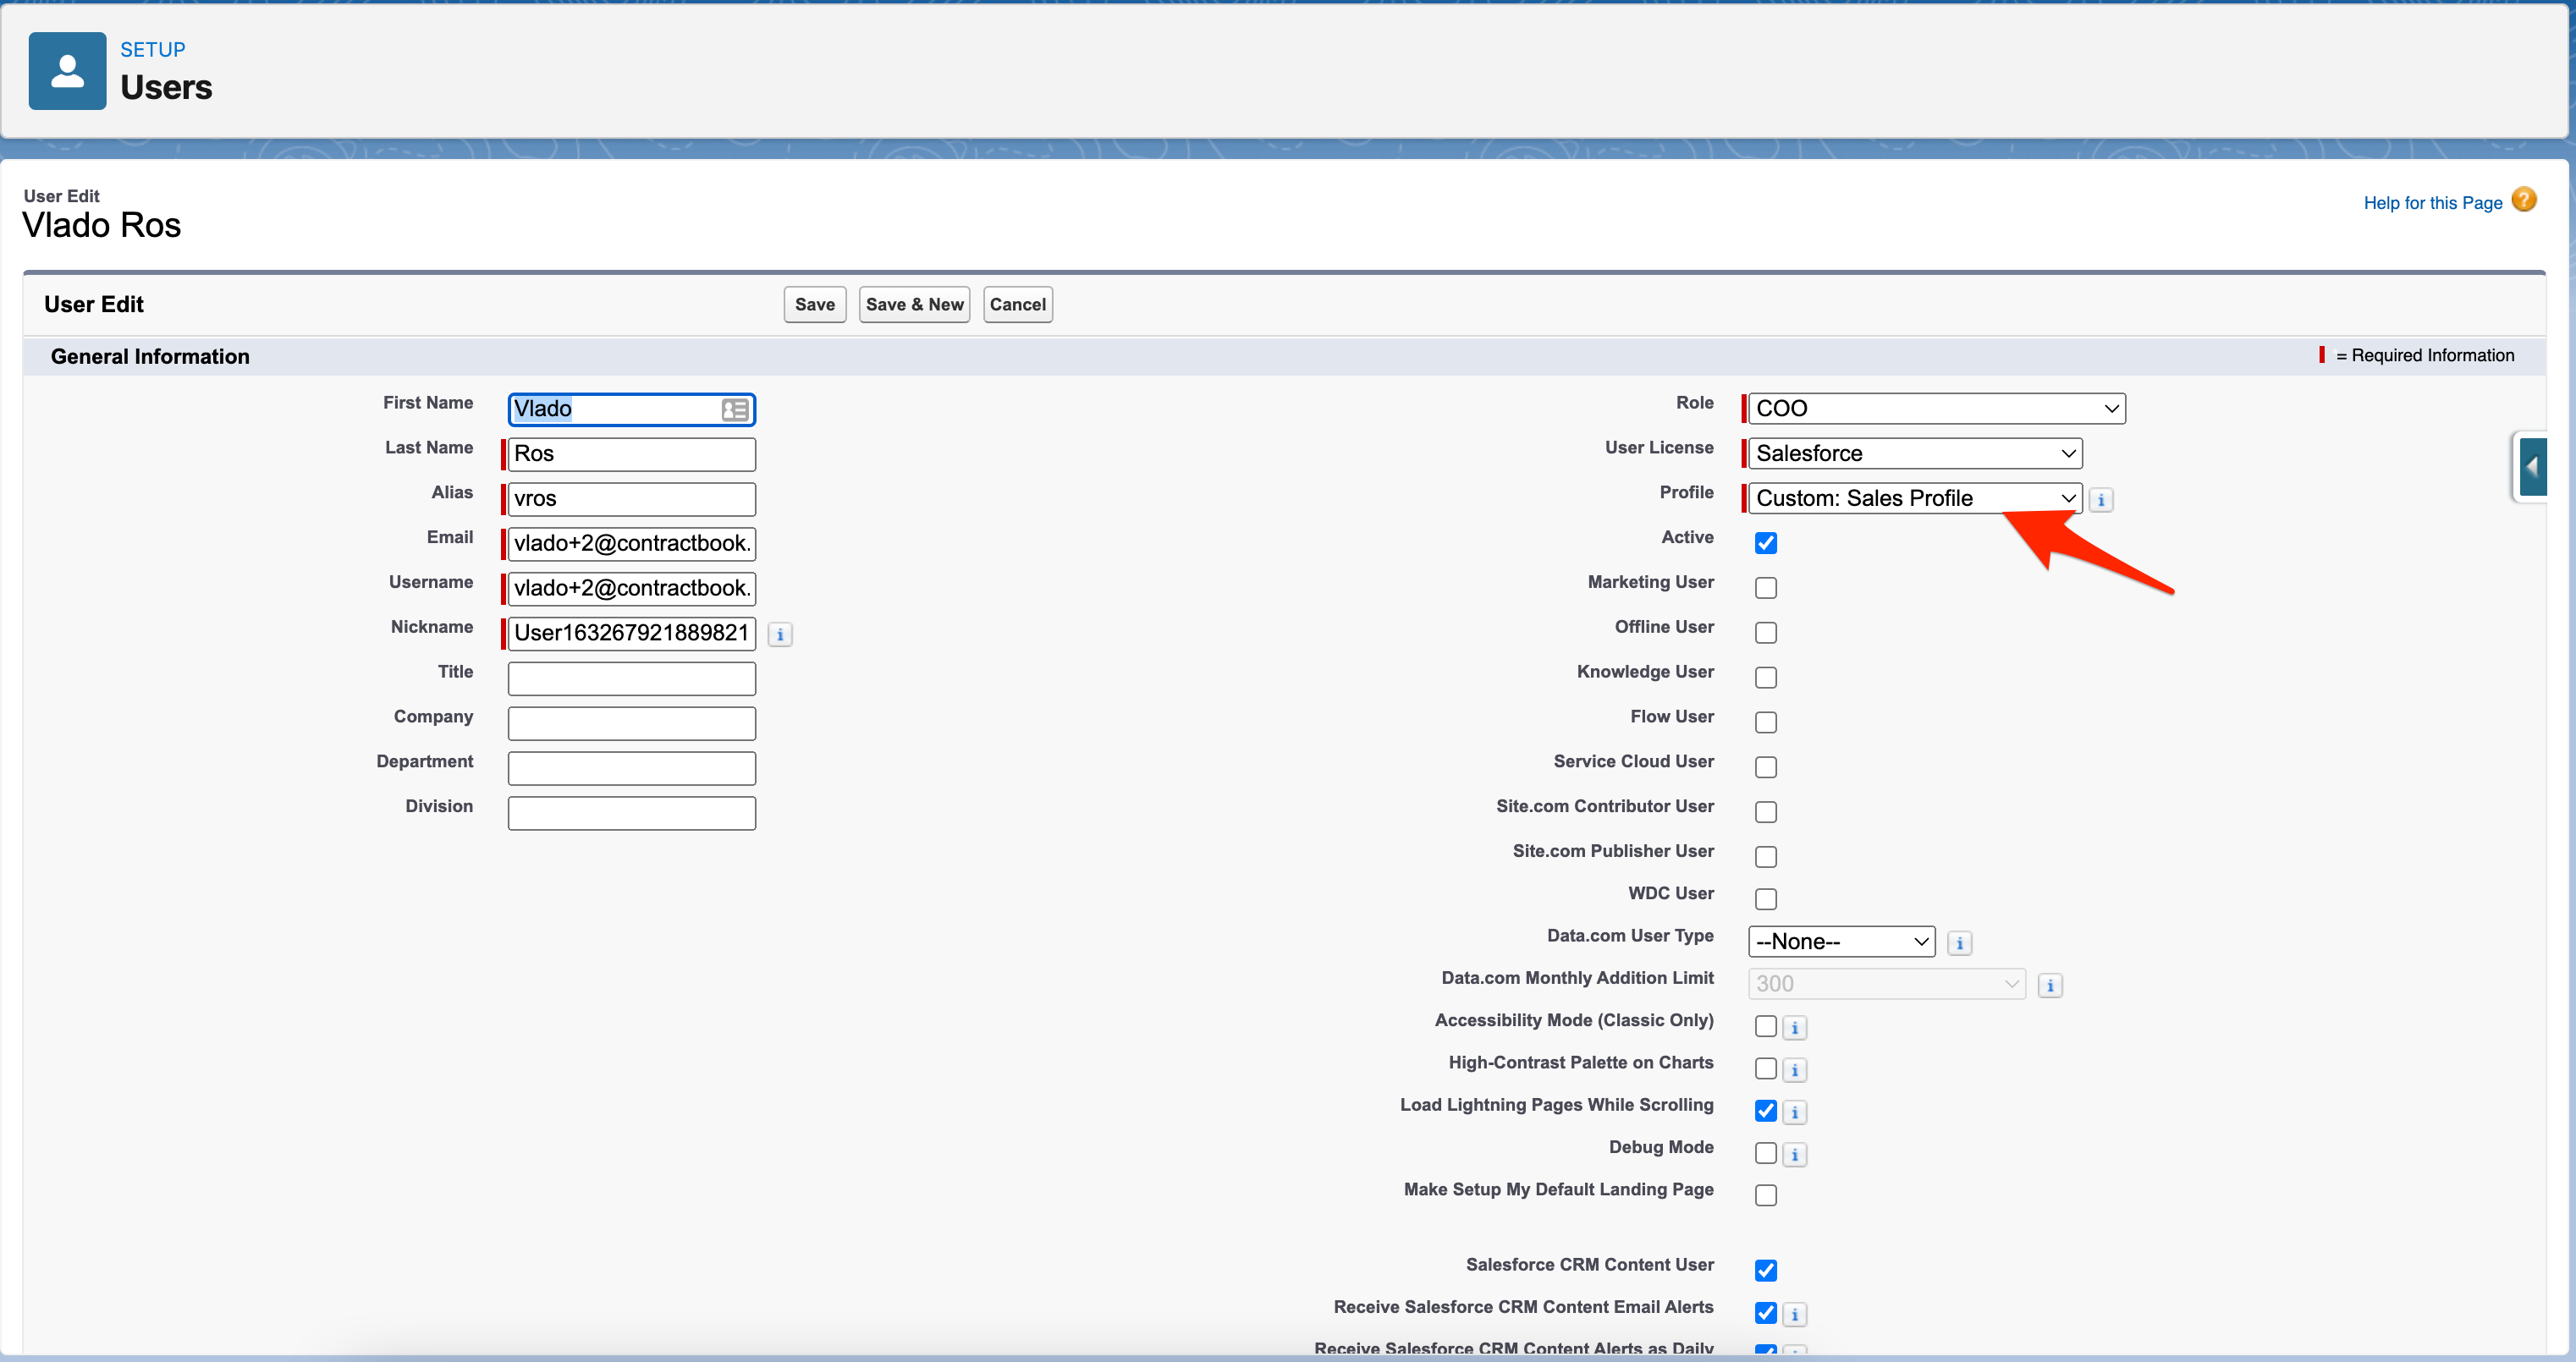Viewport: 2576px width, 1362px height.
Task: Click the info icon beside Nickname field
Action: [780, 635]
